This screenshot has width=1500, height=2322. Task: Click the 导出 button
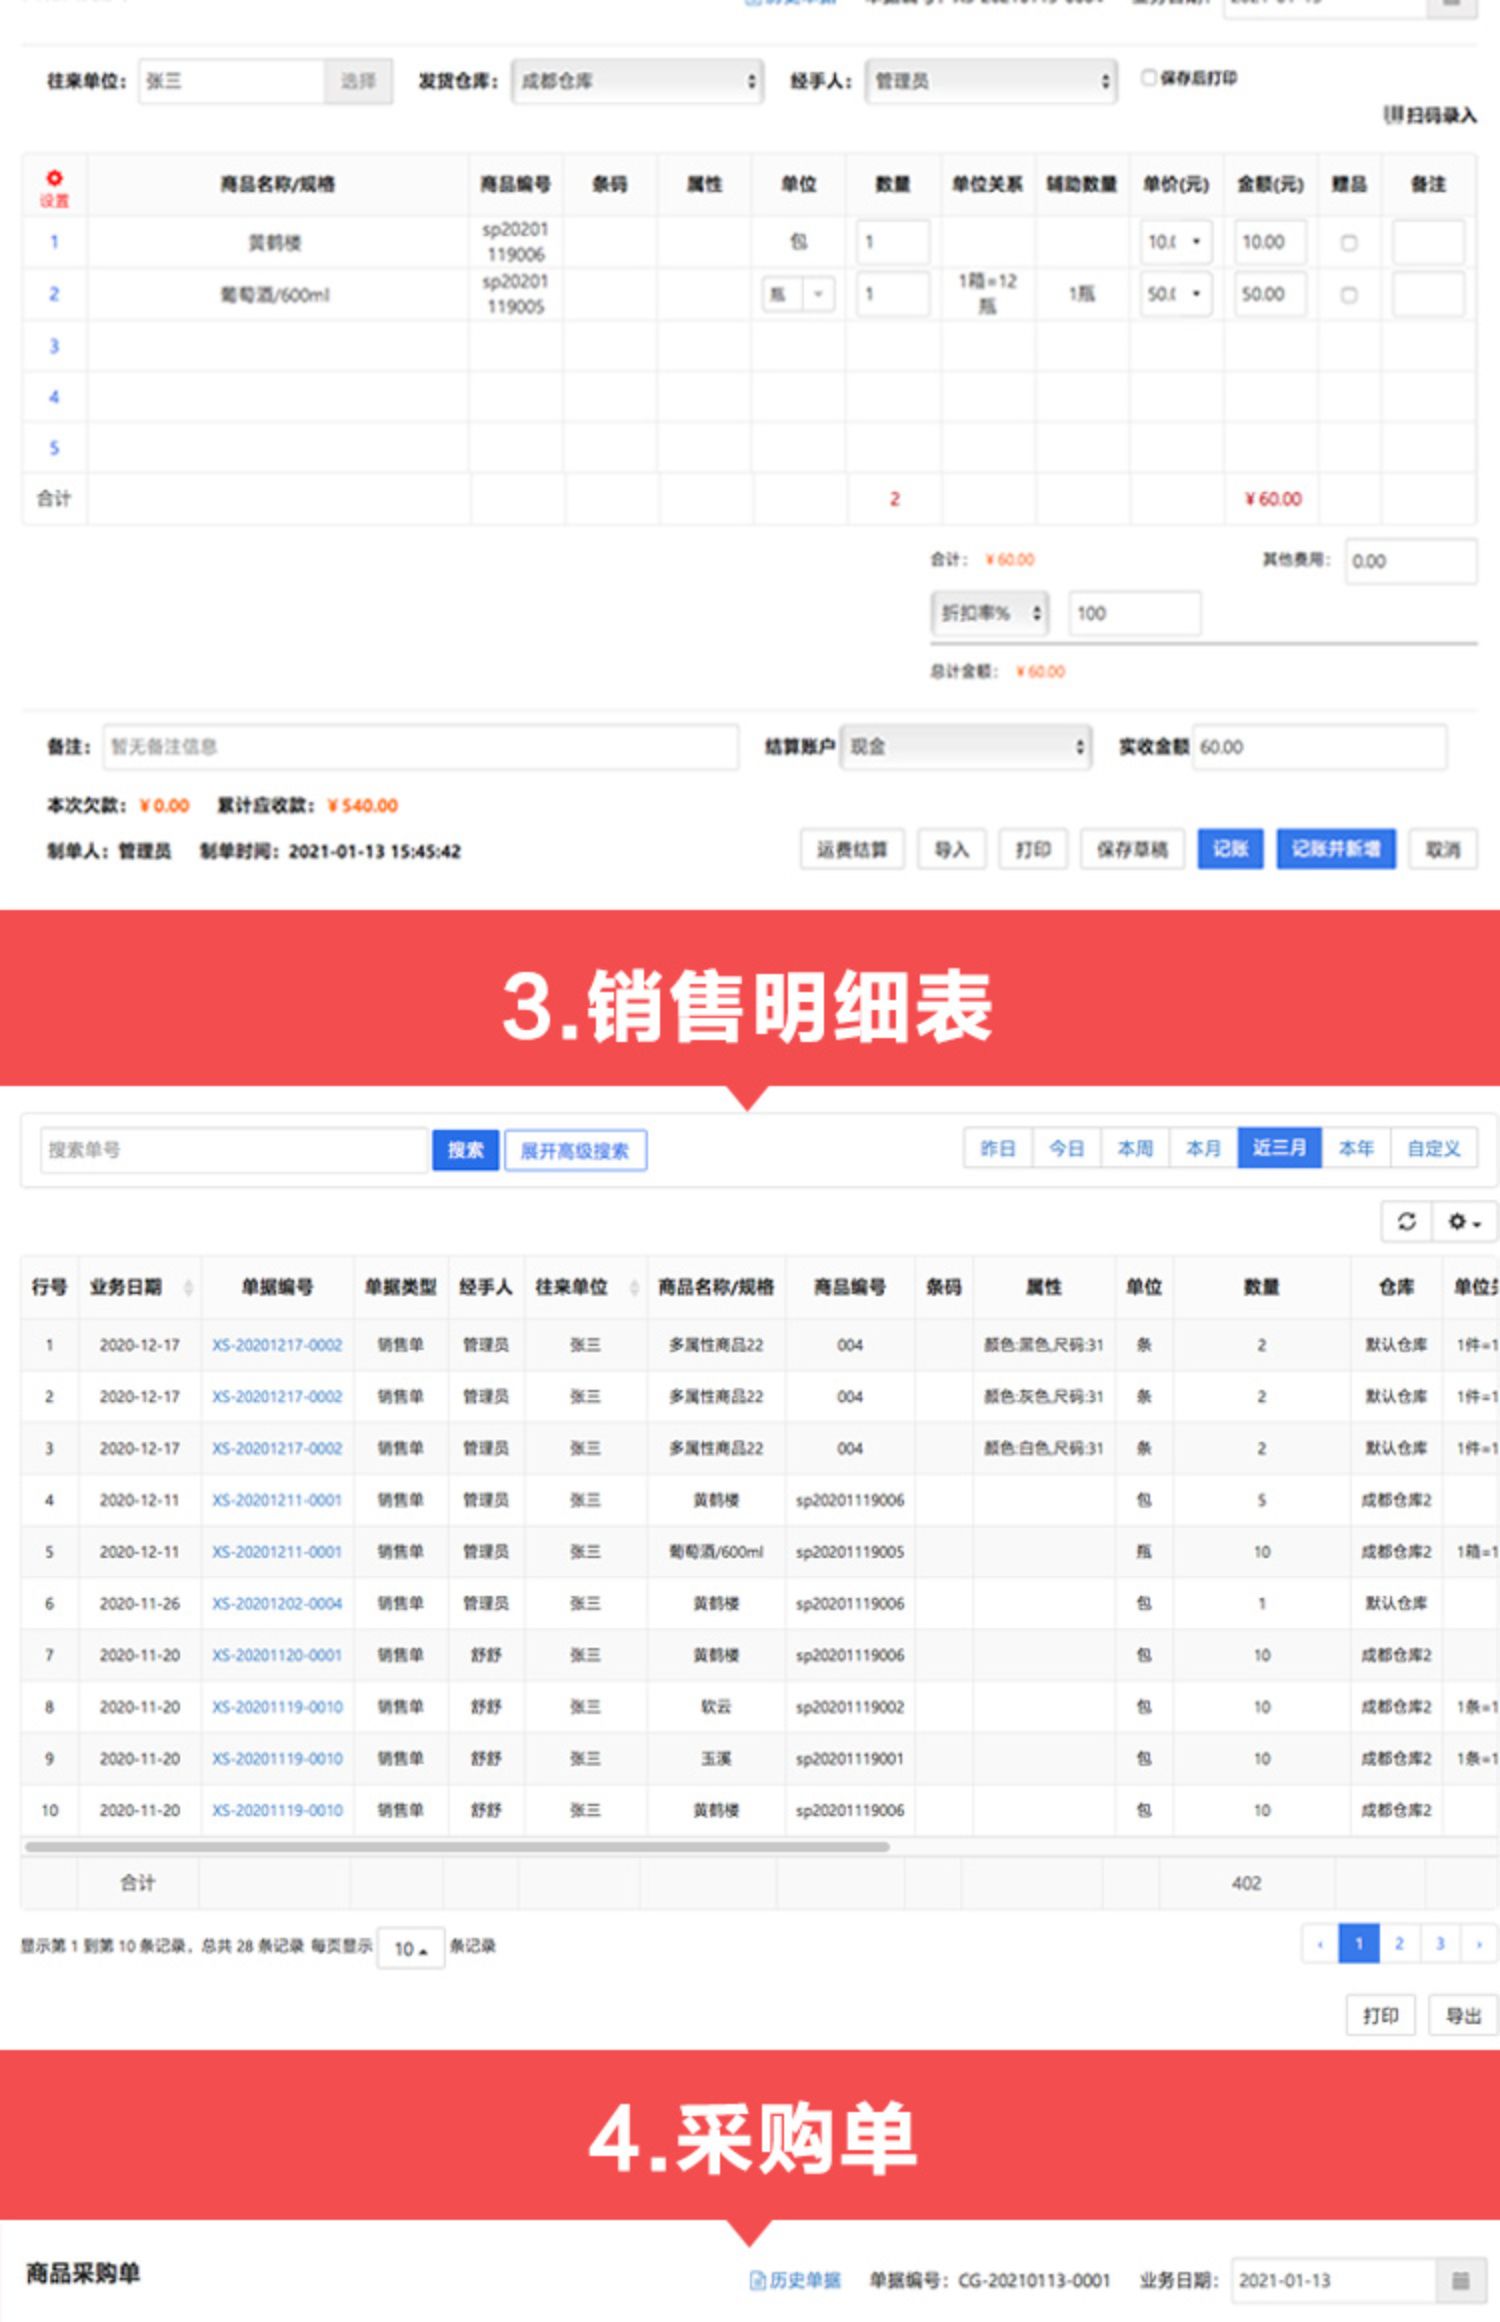point(1463,2015)
